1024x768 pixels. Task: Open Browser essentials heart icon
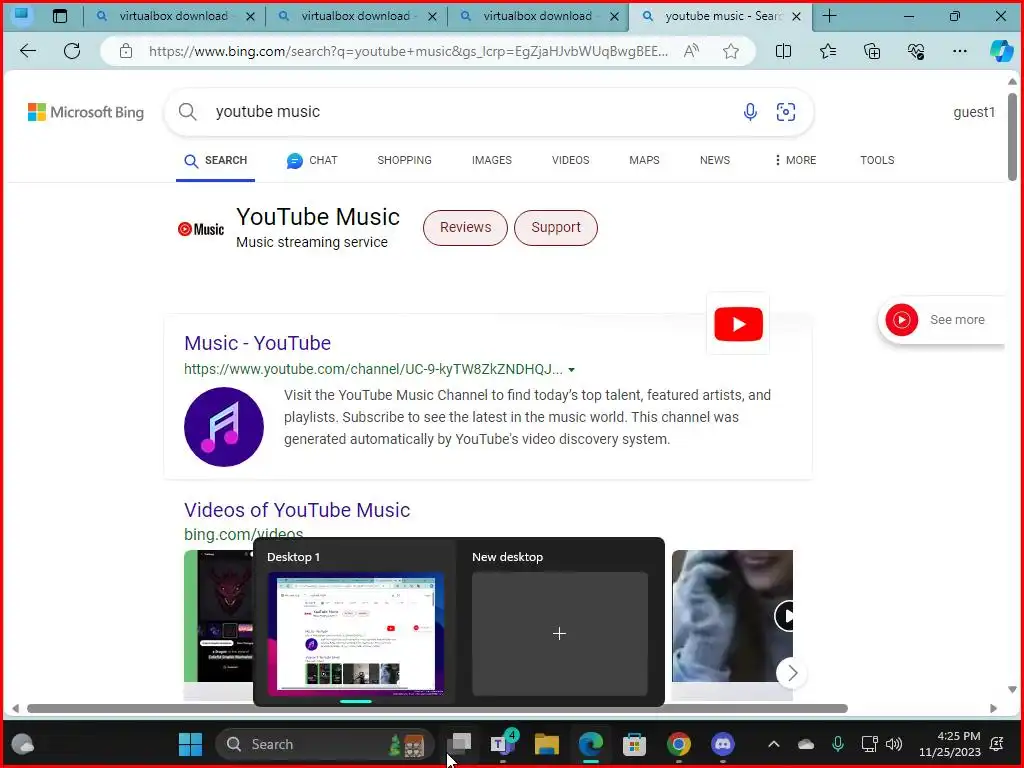pos(916,51)
